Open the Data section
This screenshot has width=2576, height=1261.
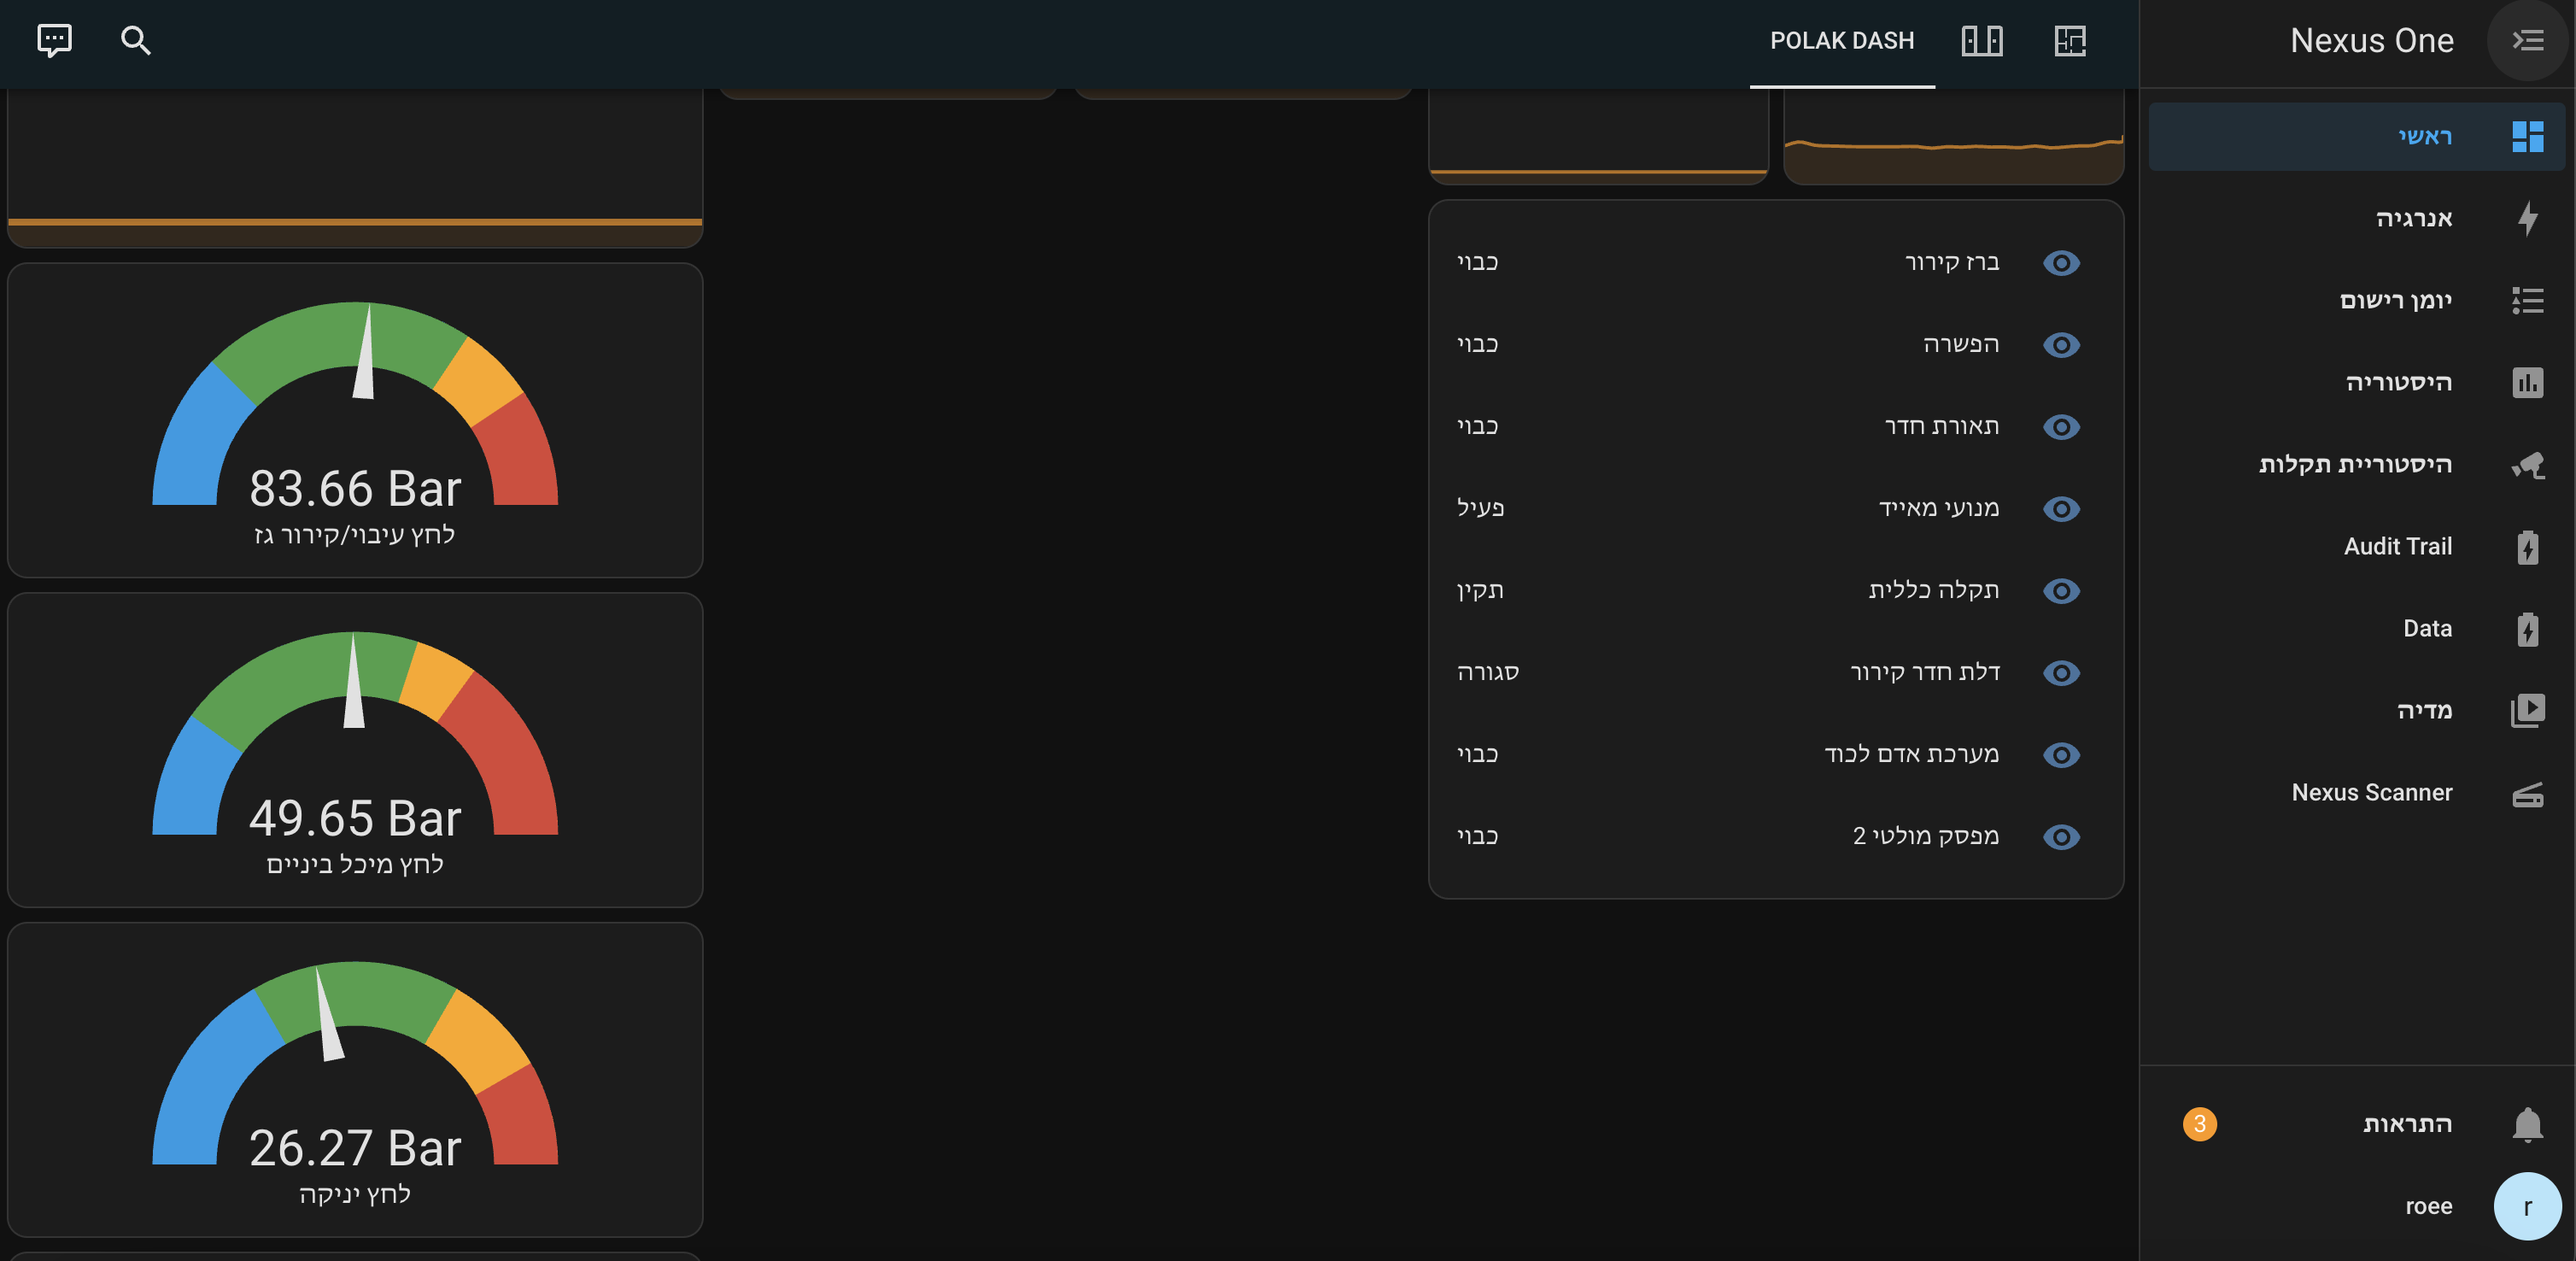pos(2427,628)
